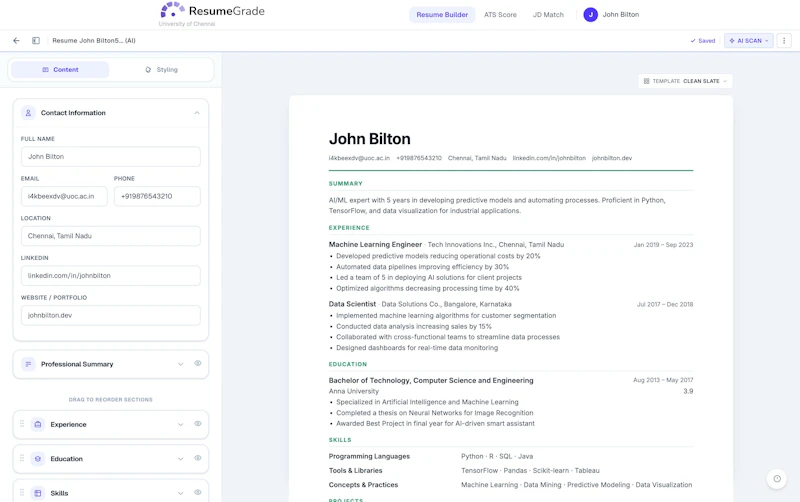Open the Template Clean Slate dropdown

click(685, 81)
